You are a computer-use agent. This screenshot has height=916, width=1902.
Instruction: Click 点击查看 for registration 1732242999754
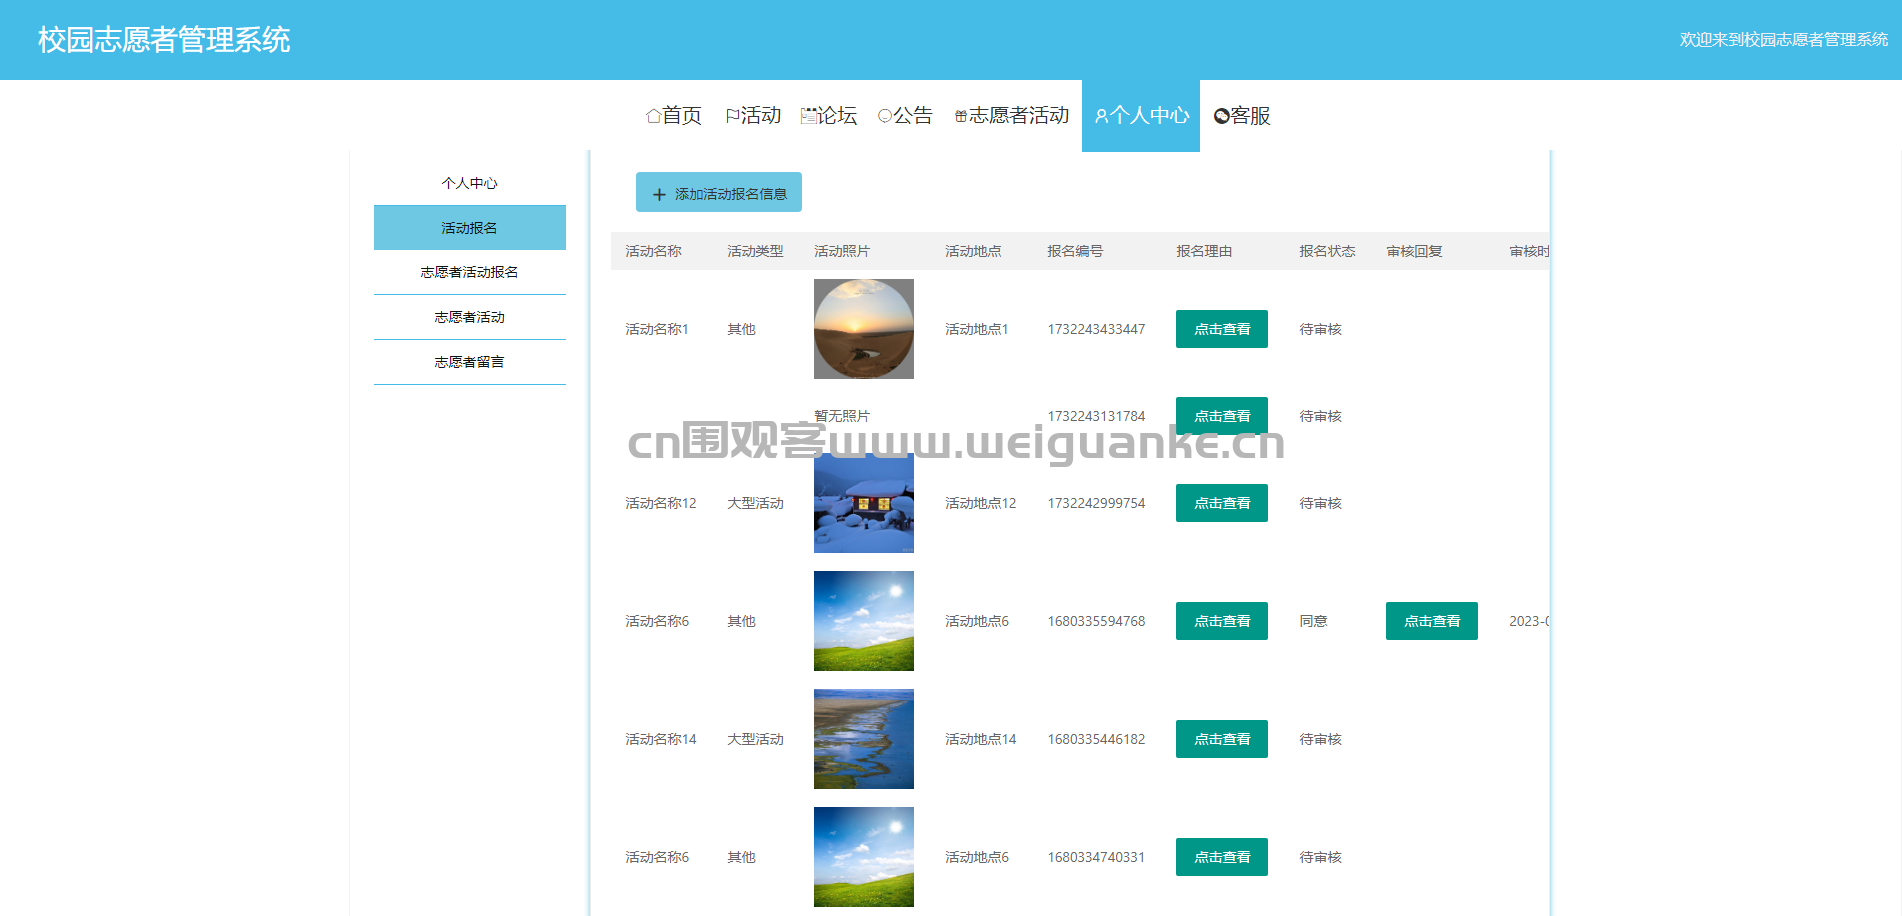1222,503
